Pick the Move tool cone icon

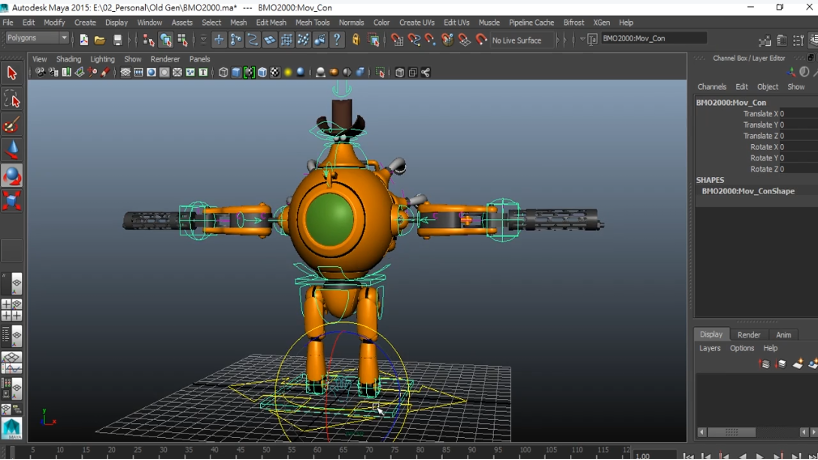12,150
